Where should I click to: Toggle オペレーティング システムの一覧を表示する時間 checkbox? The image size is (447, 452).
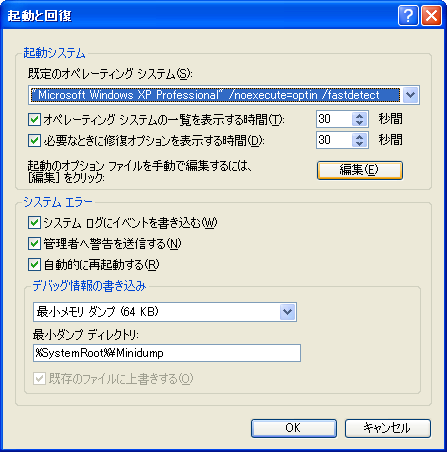34,119
